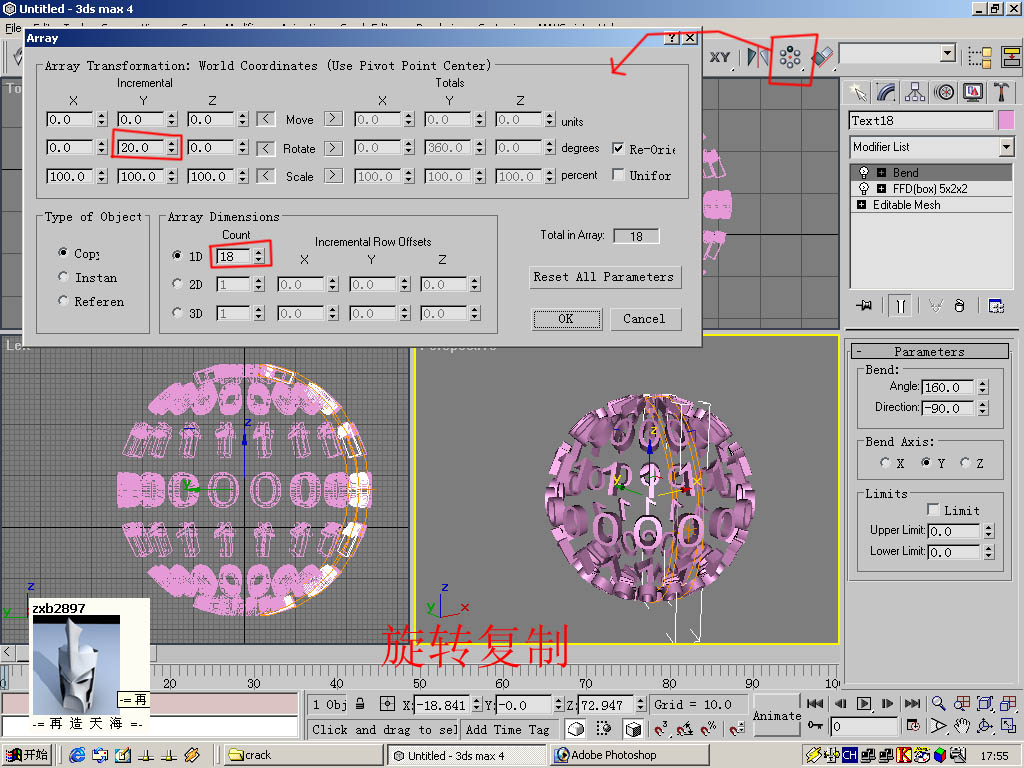
Task: Toggle the Angle Snap icon
Action: 684,728
